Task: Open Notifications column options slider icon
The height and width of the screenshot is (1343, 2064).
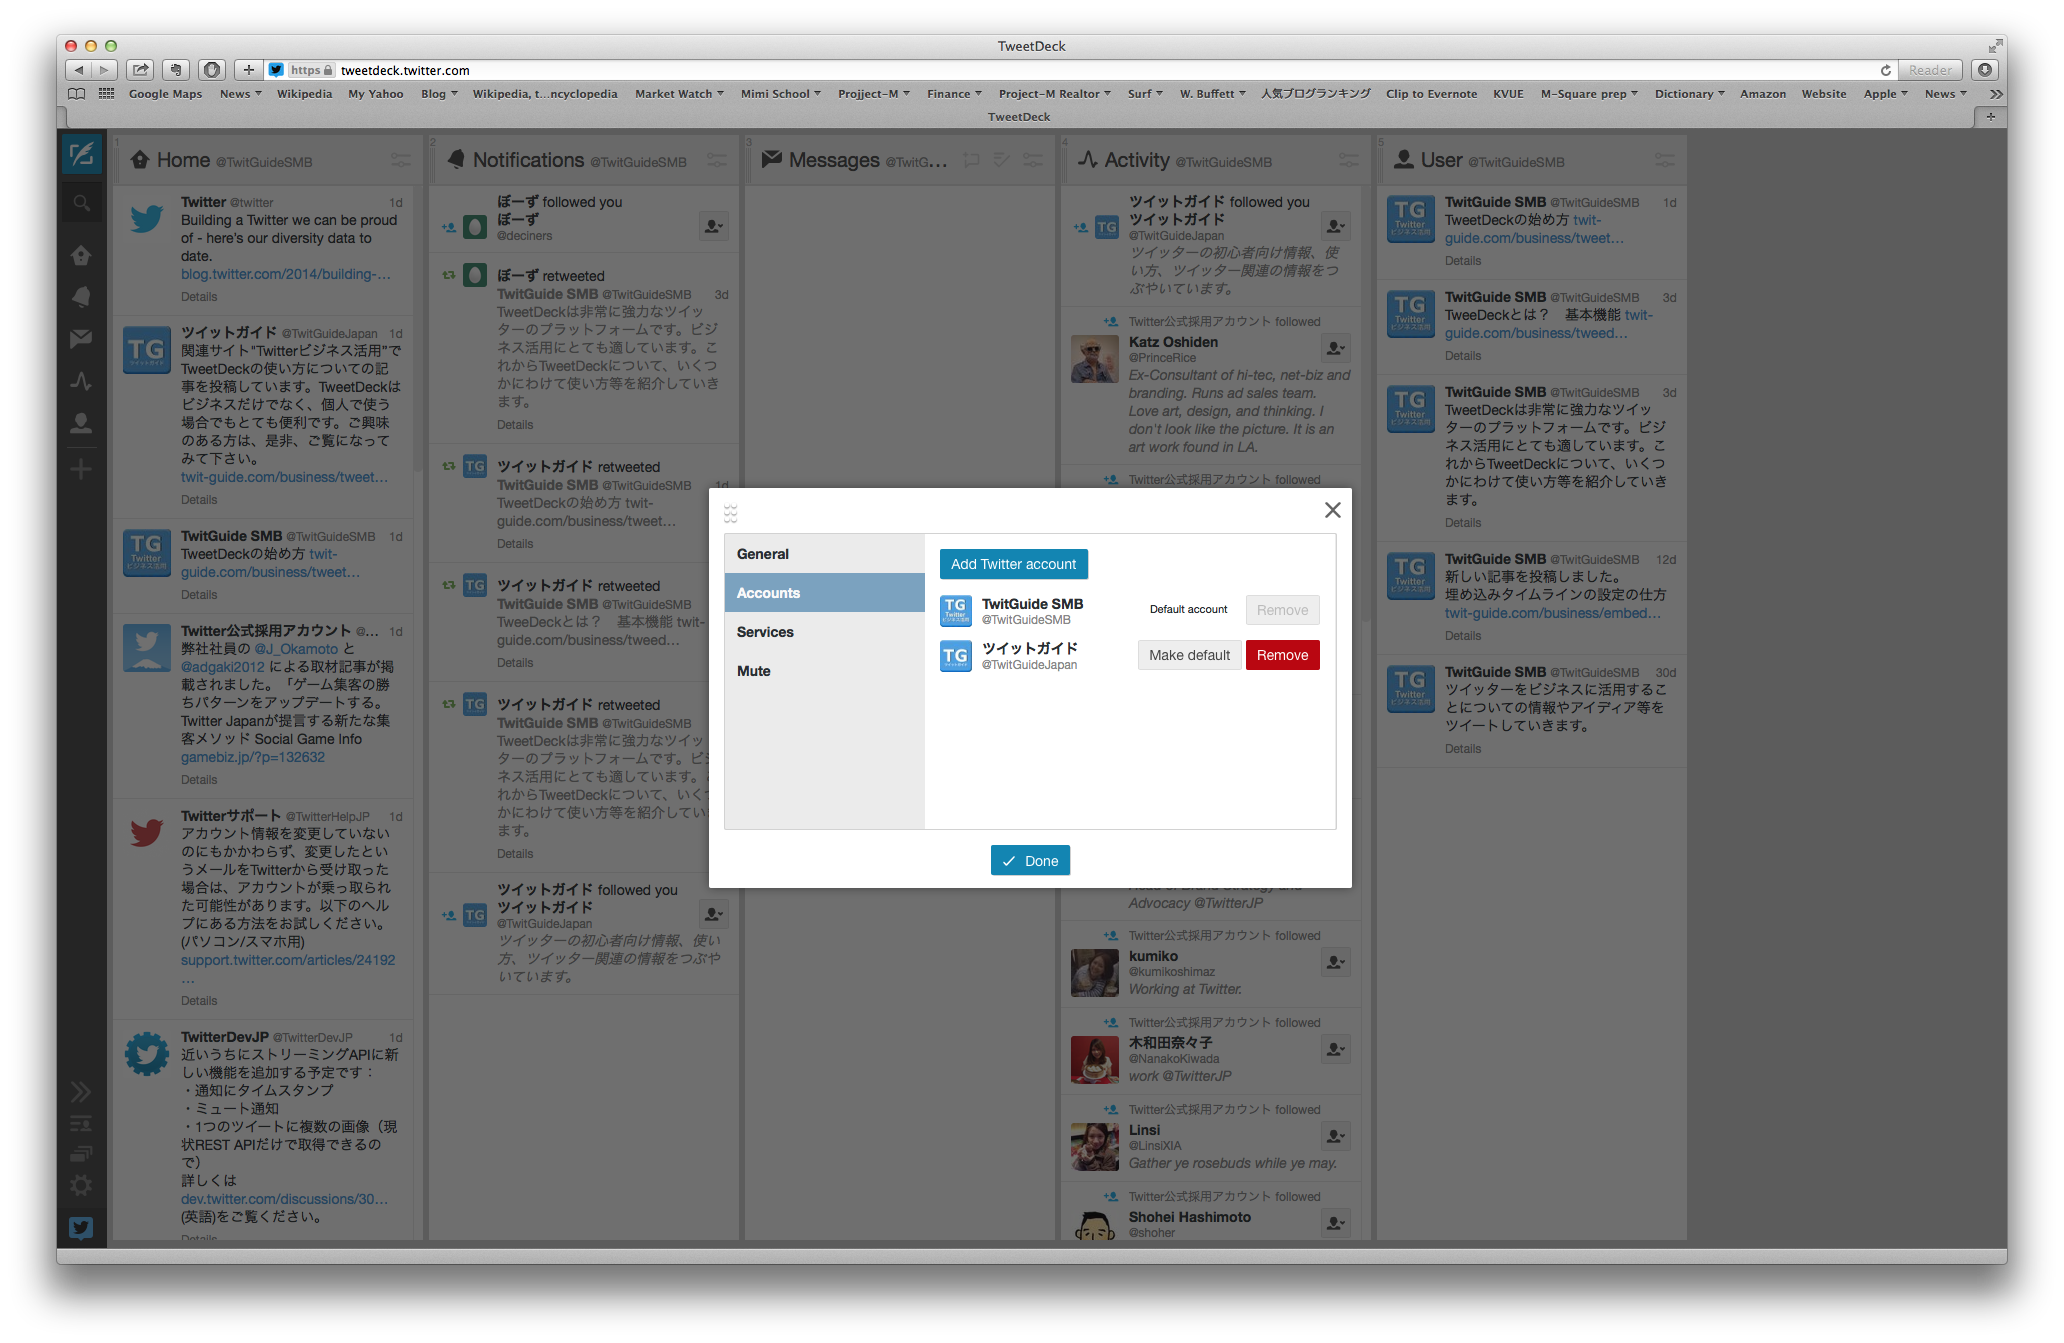Action: click(717, 160)
